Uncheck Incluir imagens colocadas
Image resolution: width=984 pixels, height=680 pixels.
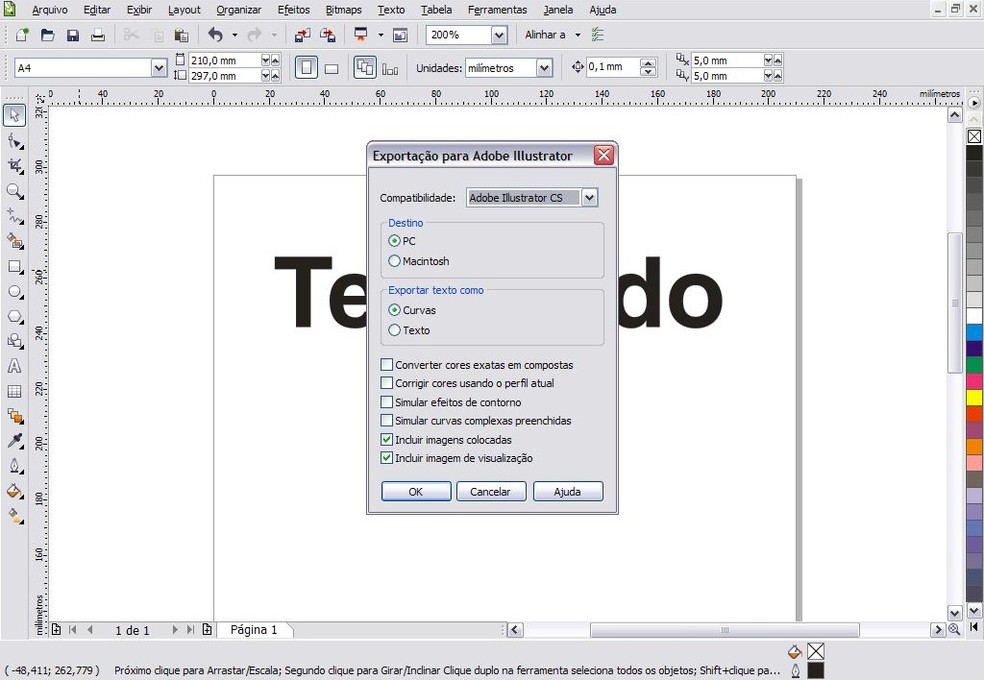(387, 439)
